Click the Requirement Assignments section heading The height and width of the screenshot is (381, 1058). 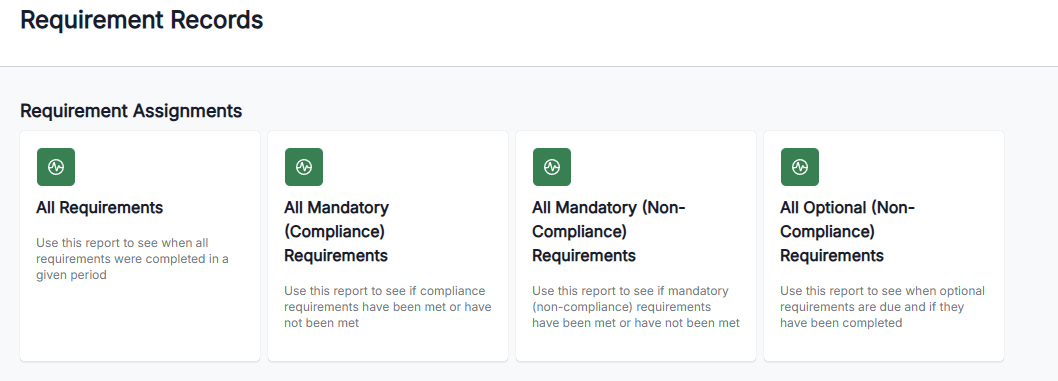131,111
